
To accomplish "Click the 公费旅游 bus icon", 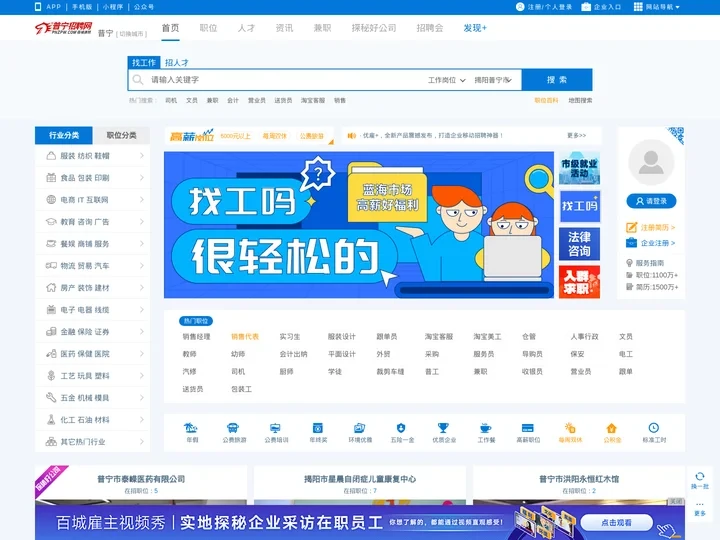I will [x=233, y=428].
